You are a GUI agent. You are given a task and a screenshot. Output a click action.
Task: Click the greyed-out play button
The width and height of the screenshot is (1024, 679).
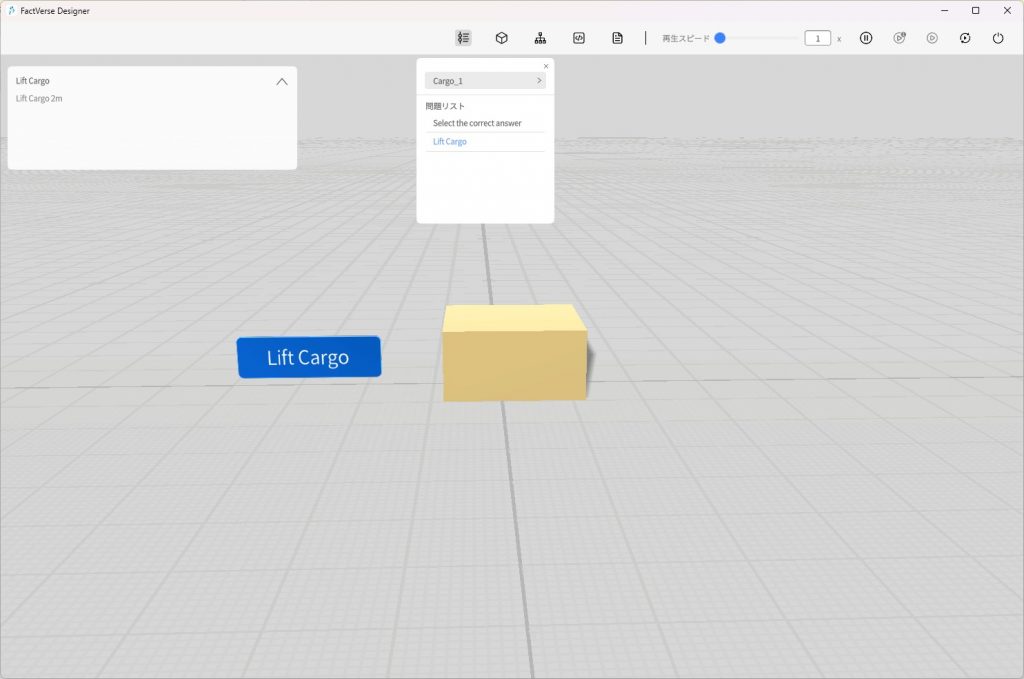pos(932,38)
